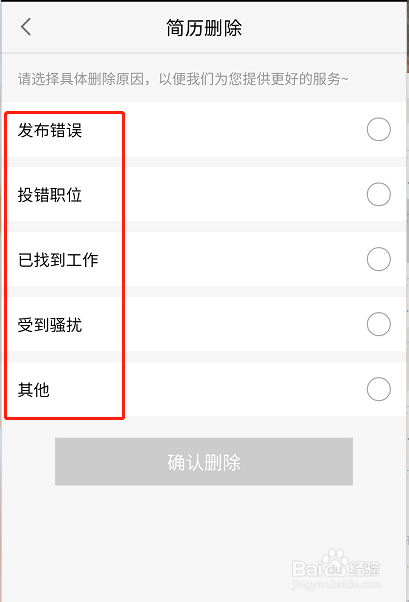
Task: Pick the 已找到工作 label text
Action: 58,260
